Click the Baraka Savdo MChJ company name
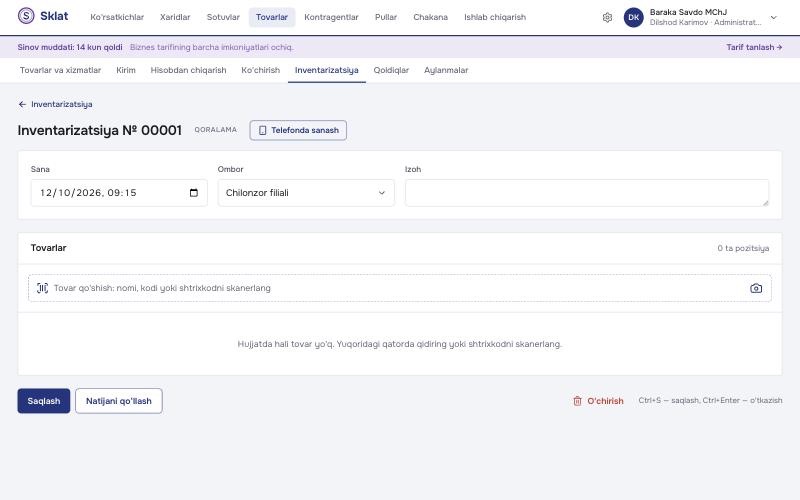Image resolution: width=800 pixels, height=500 pixels. (x=688, y=12)
